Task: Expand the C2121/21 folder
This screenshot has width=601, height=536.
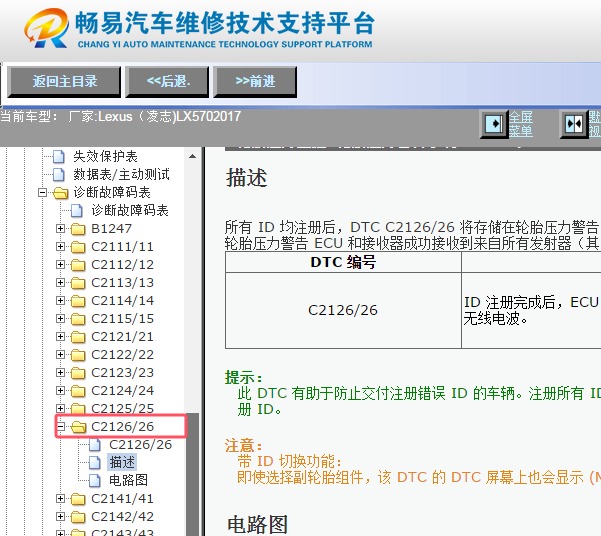Action: pyautogui.click(x=60, y=336)
